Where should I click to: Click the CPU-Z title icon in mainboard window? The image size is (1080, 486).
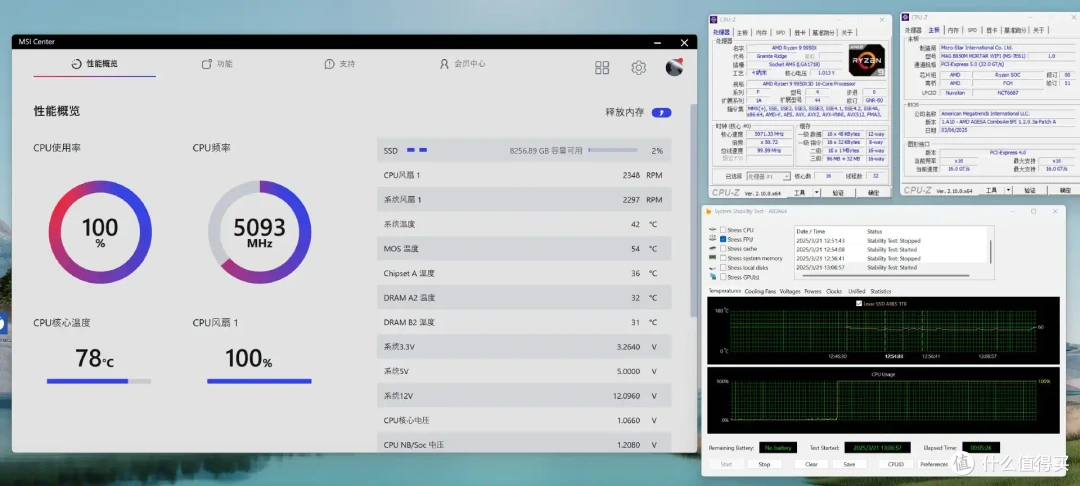click(x=906, y=17)
